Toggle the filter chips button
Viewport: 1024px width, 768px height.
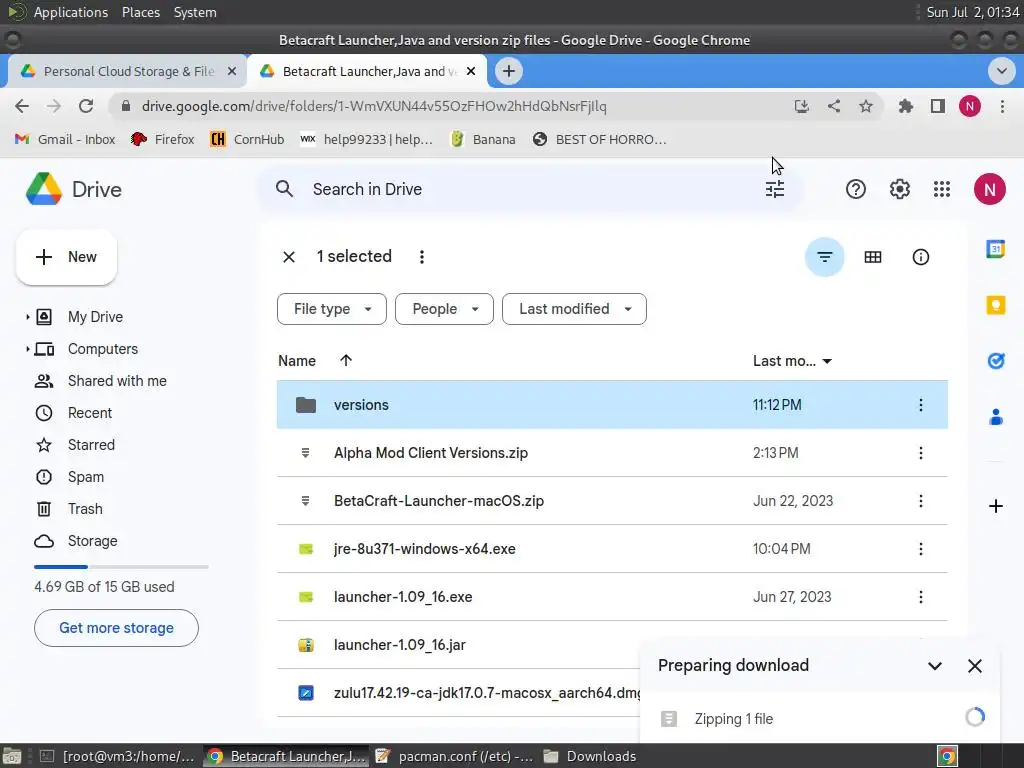point(824,257)
